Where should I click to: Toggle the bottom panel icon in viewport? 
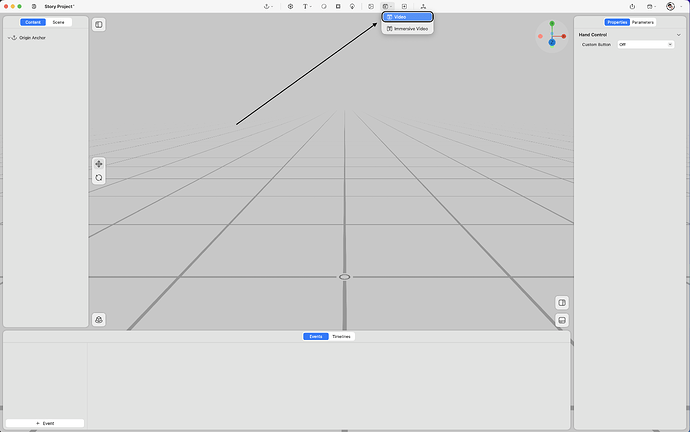562,320
